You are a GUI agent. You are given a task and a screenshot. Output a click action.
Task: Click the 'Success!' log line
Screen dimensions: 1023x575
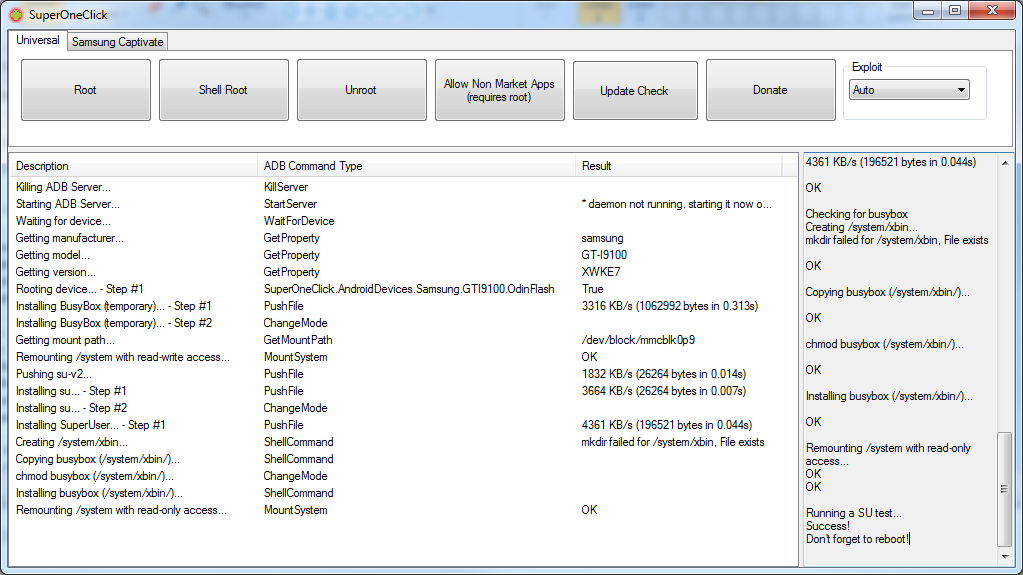coord(827,526)
